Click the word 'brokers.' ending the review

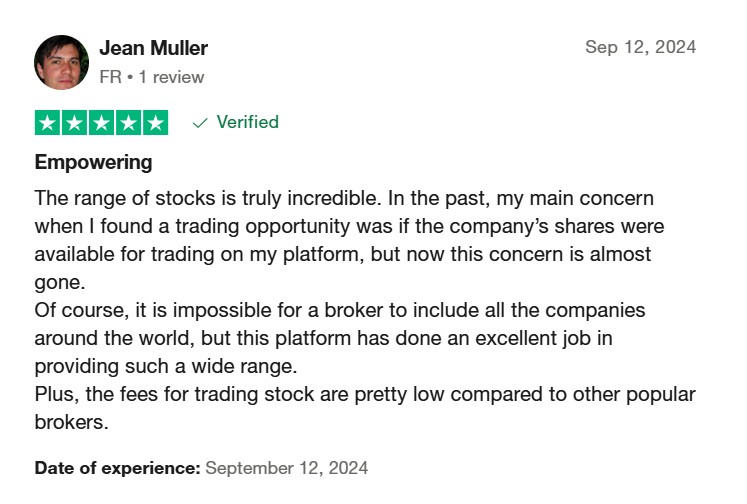pos(71,422)
